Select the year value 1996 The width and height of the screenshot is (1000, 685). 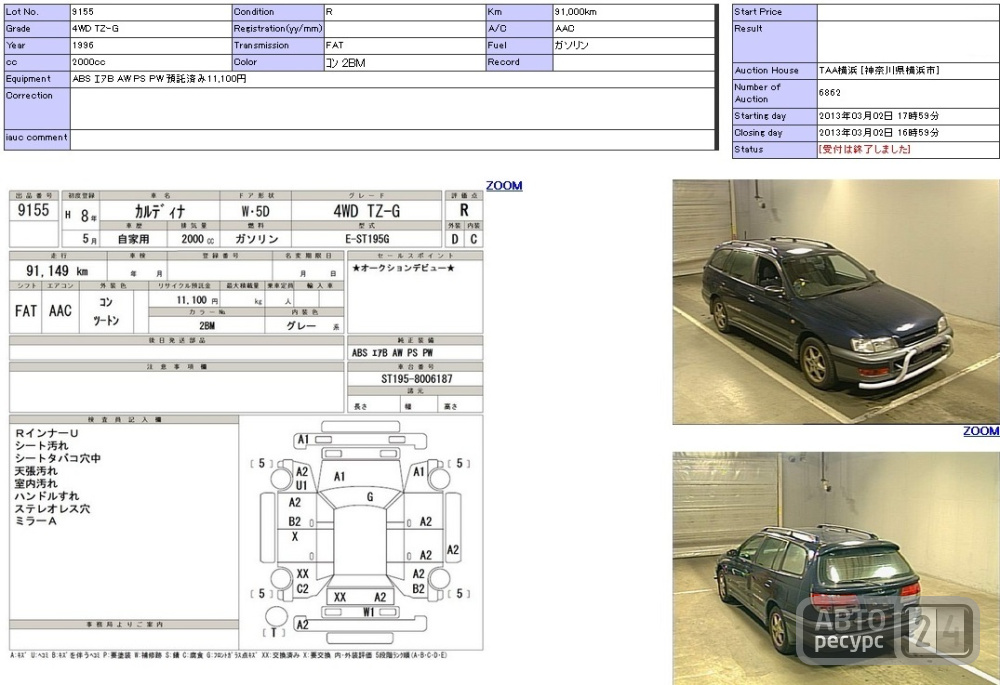click(83, 45)
